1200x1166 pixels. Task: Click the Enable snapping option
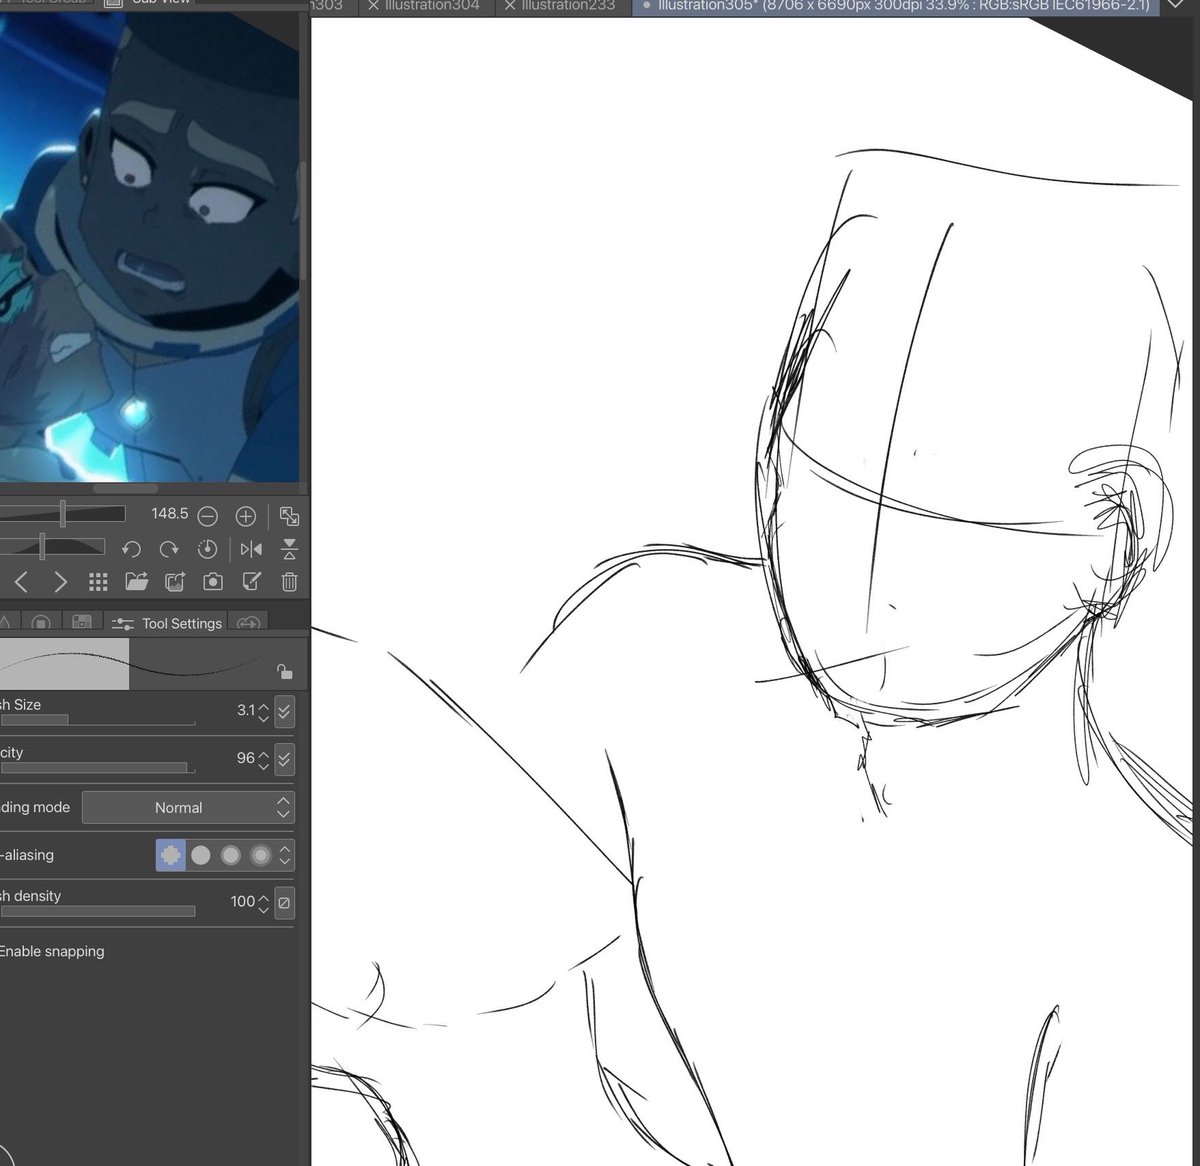pos(52,951)
